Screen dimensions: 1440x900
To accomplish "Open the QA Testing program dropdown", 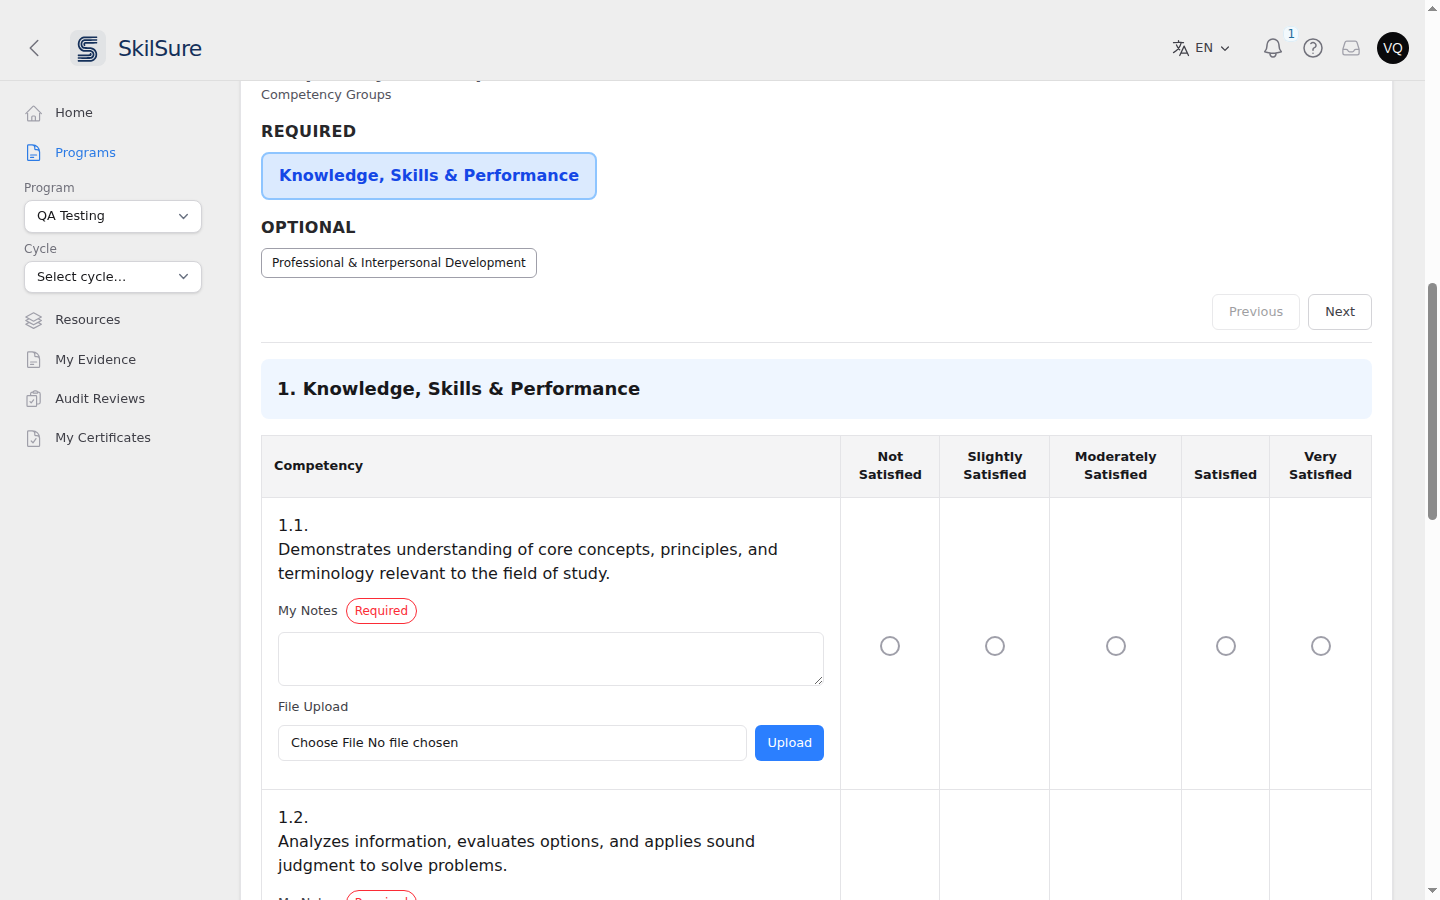I will click(113, 216).
